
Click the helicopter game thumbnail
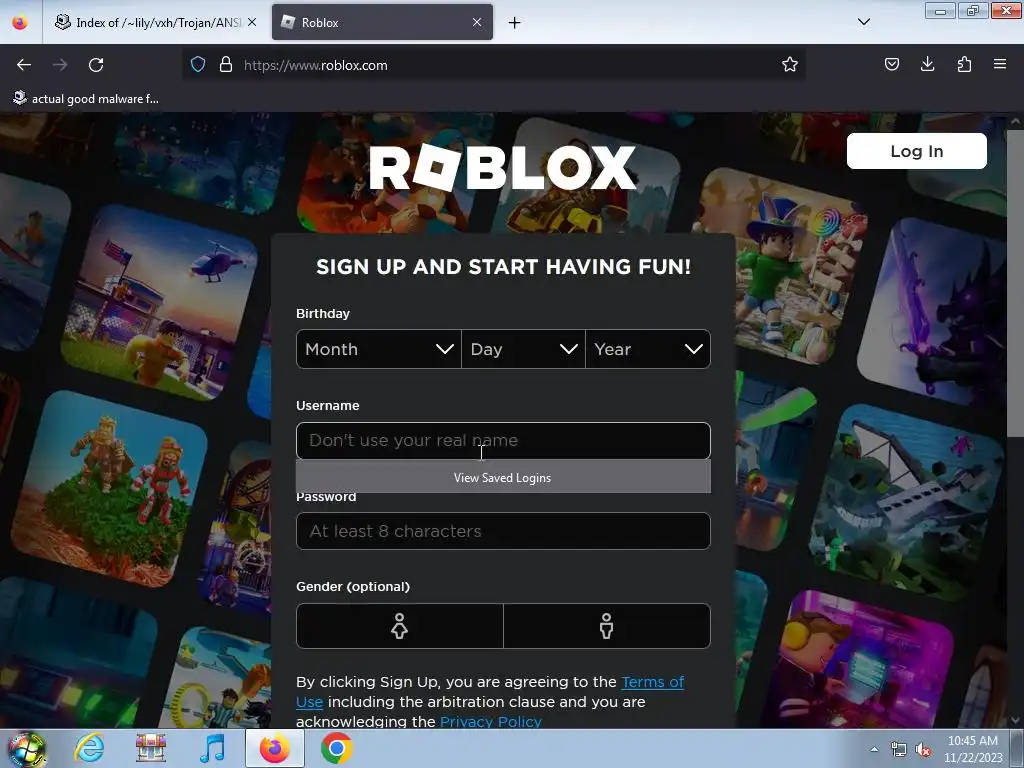160,302
